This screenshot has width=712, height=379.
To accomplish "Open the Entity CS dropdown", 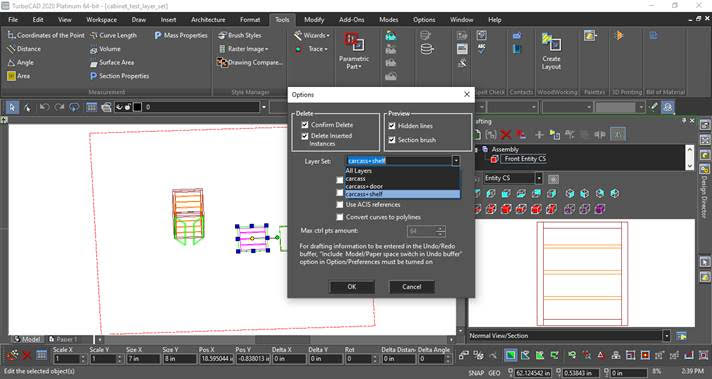I will [x=539, y=178].
